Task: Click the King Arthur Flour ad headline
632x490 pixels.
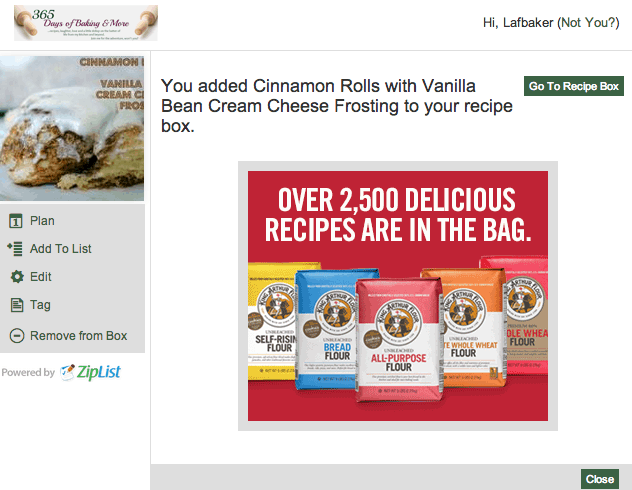Action: [x=397, y=214]
